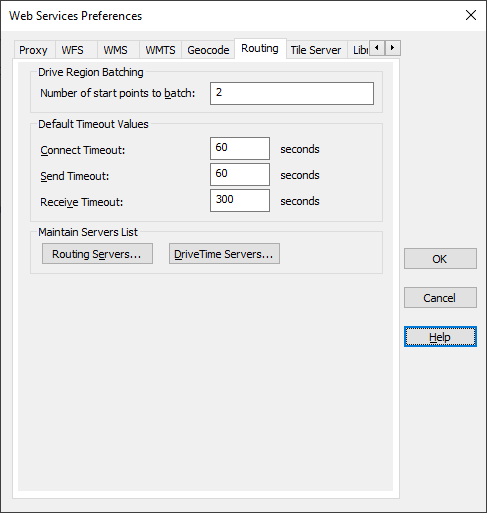Select the WMS tab
Screen dimensions: 487x513
(115, 50)
